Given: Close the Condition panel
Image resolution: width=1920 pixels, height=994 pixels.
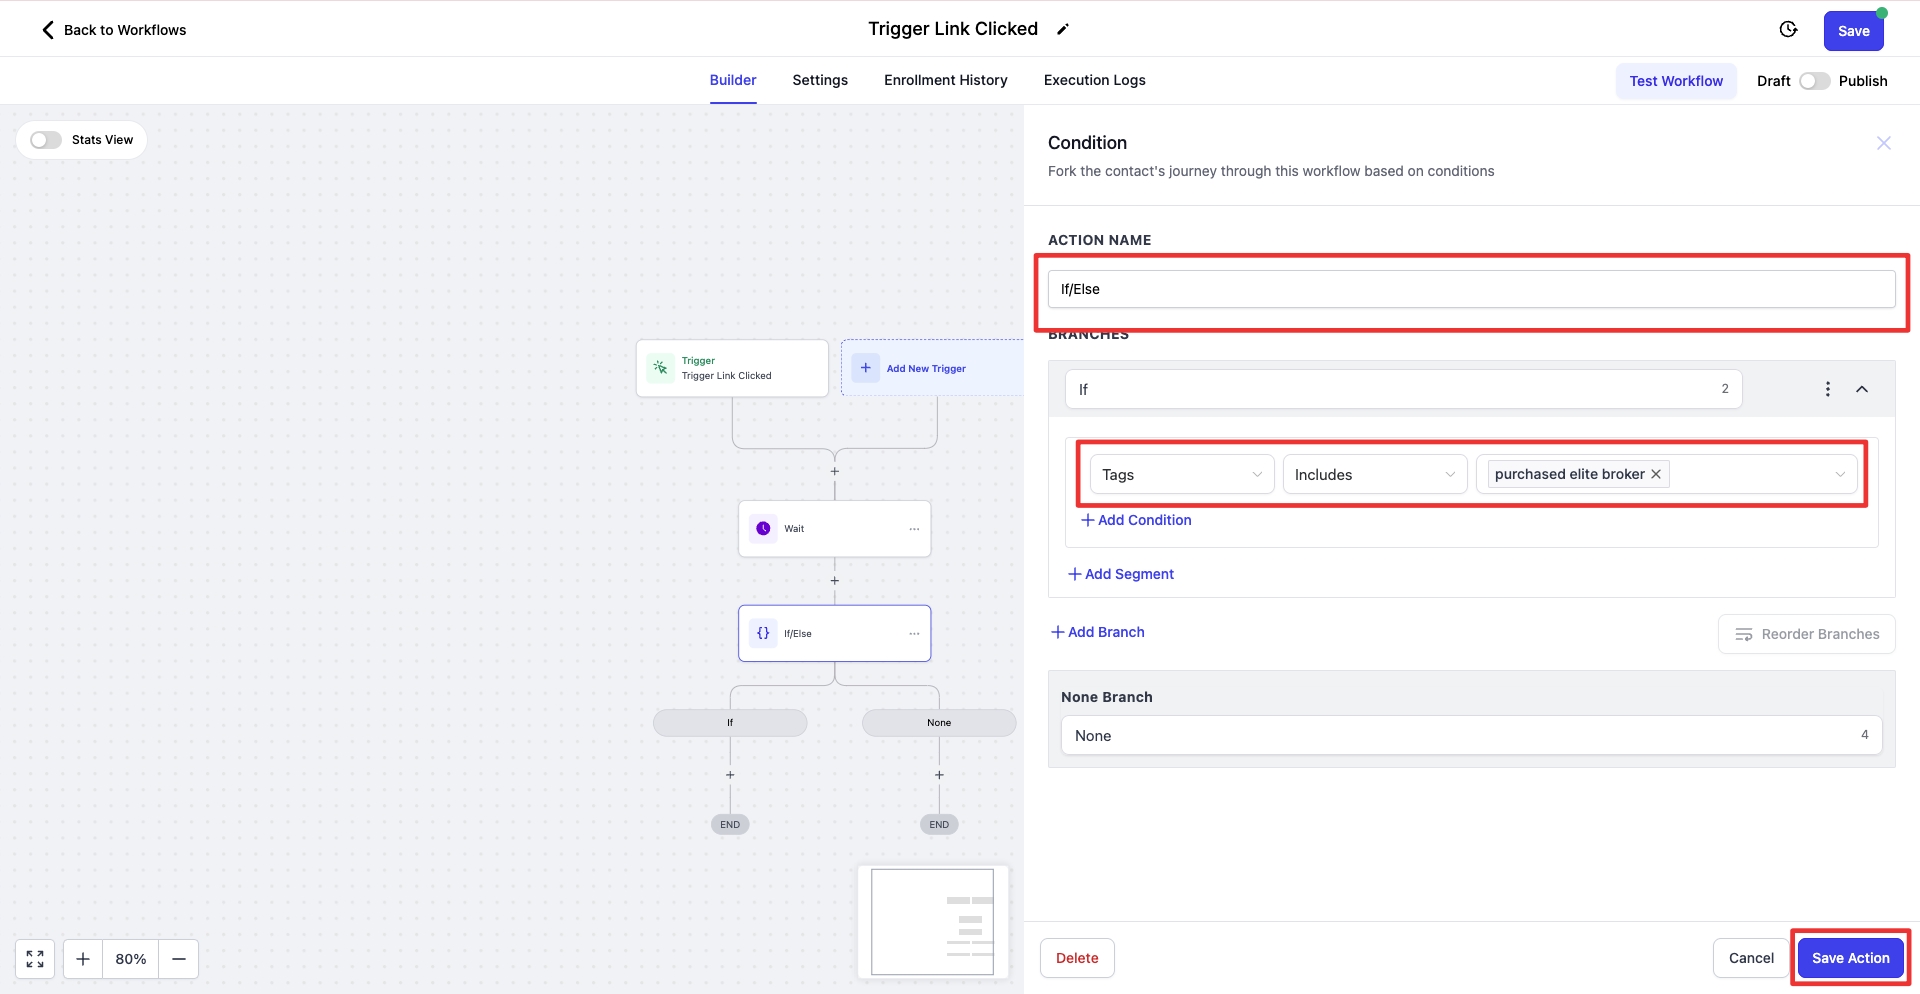Looking at the screenshot, I should 1883,143.
